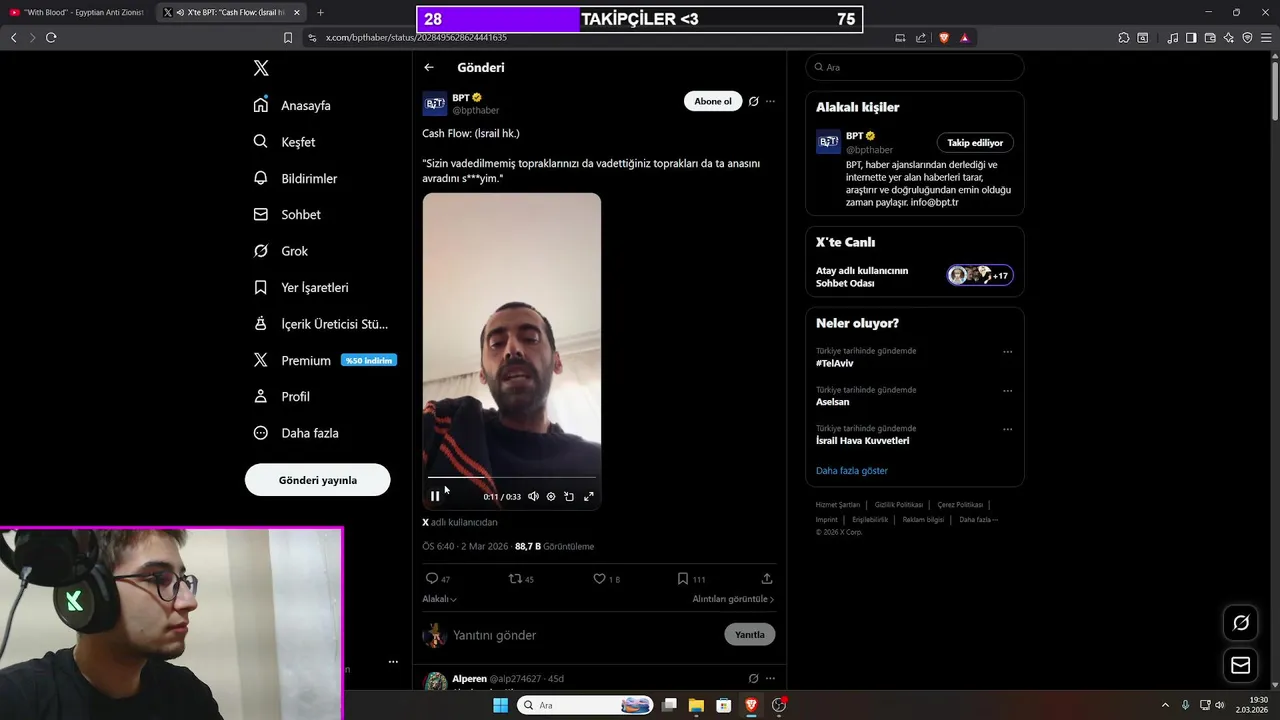The width and height of the screenshot is (1280, 720).
Task: Switch to "With Blood" YouTube tab
Action: click(76, 12)
